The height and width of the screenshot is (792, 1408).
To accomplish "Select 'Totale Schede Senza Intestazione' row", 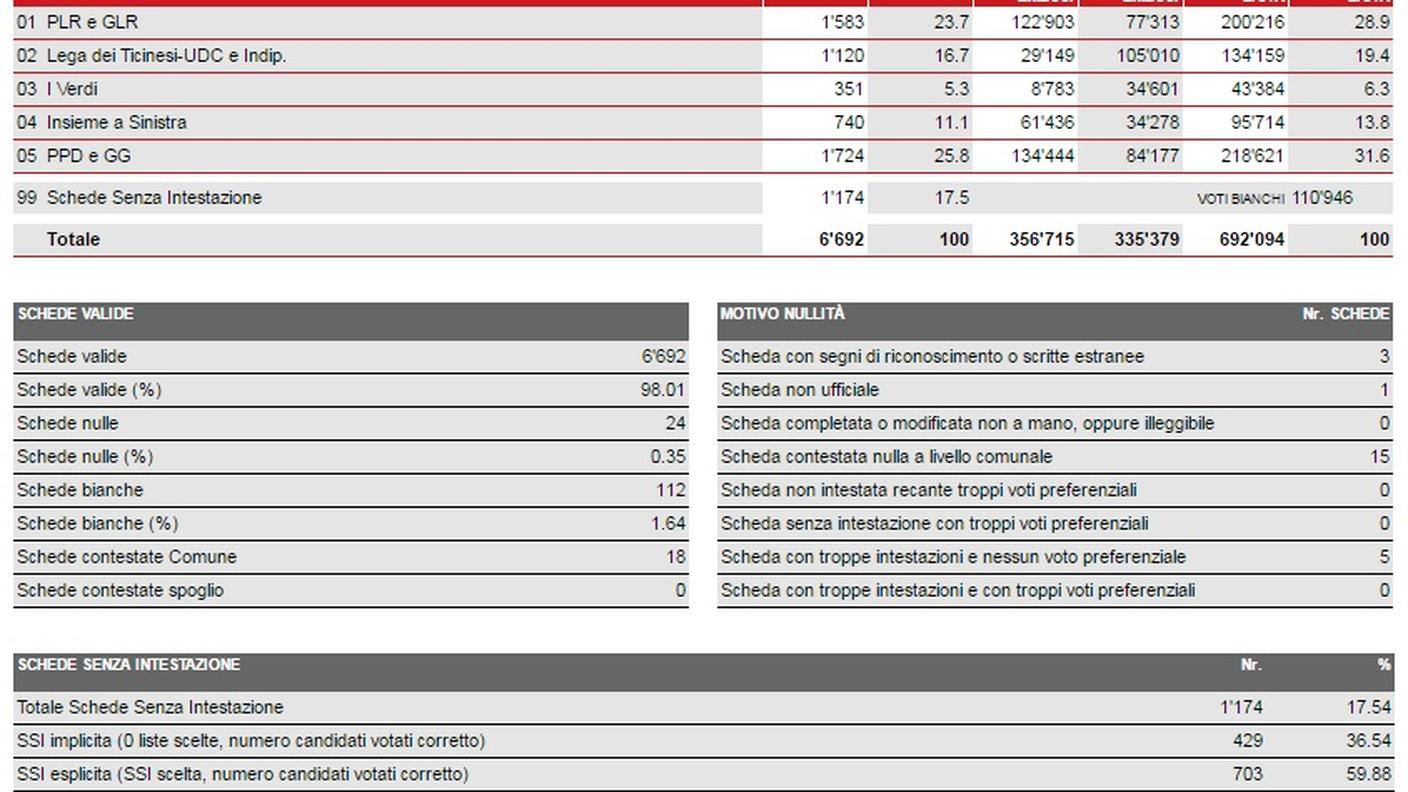I will point(703,708).
